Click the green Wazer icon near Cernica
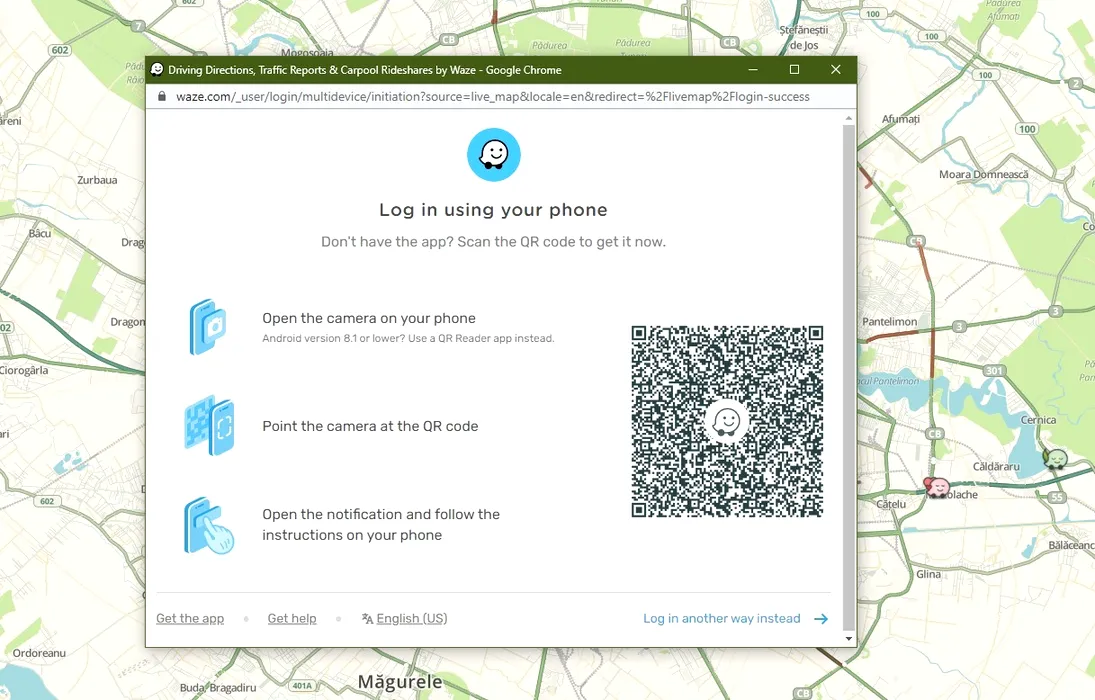Screen dimensions: 1095x700 (1055, 458)
